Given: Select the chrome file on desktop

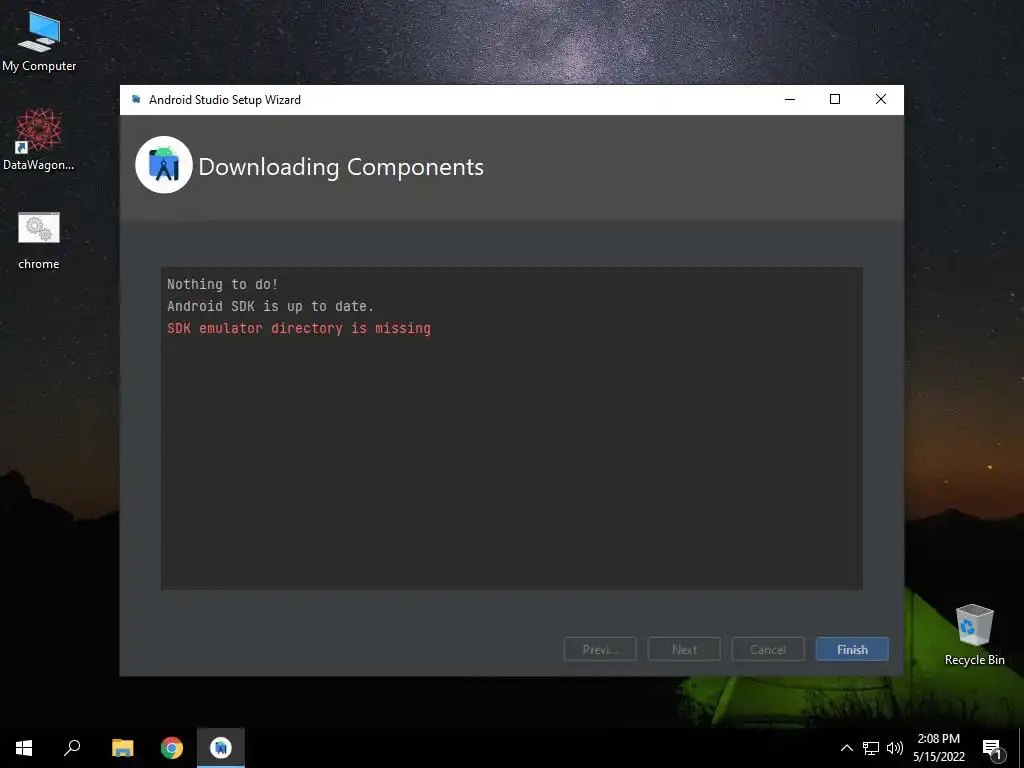Looking at the screenshot, I should click(39, 240).
